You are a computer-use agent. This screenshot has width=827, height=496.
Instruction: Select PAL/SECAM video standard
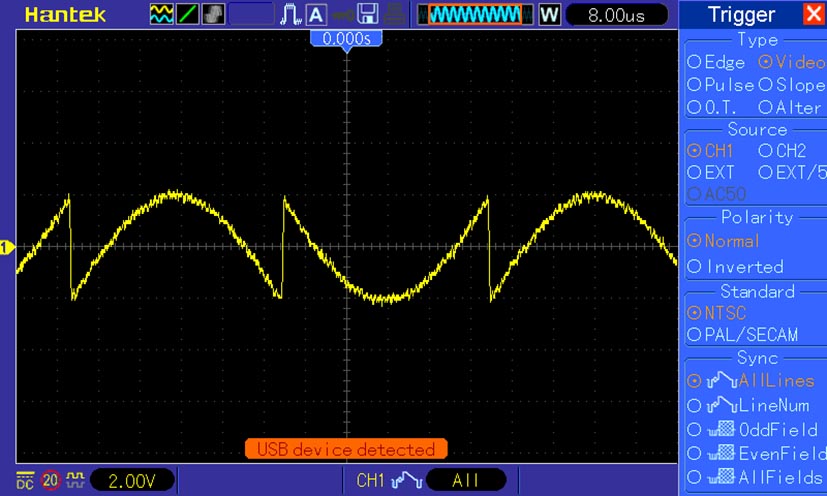pyautogui.click(x=694, y=334)
